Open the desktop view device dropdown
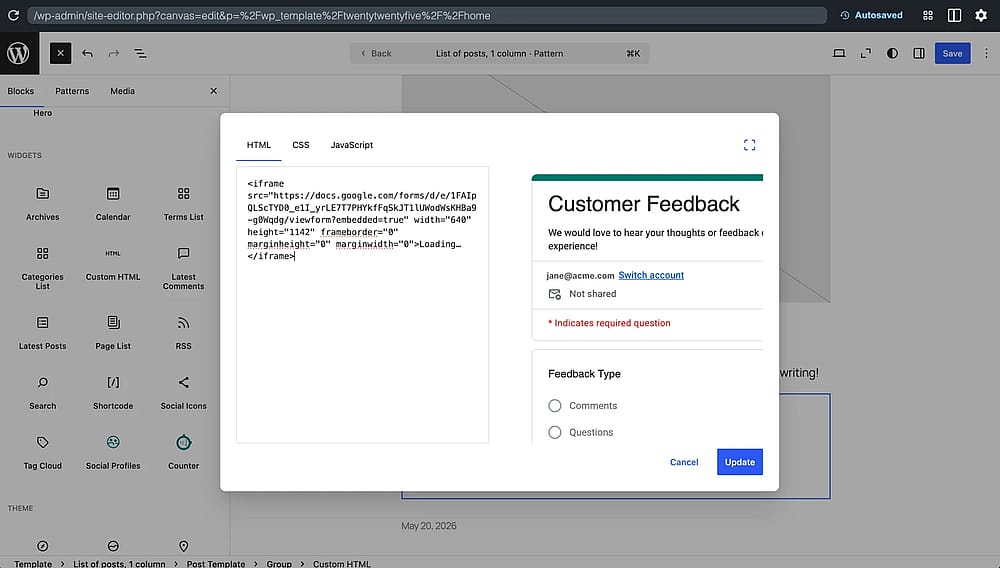This screenshot has height=568, width=1000. 839,54
